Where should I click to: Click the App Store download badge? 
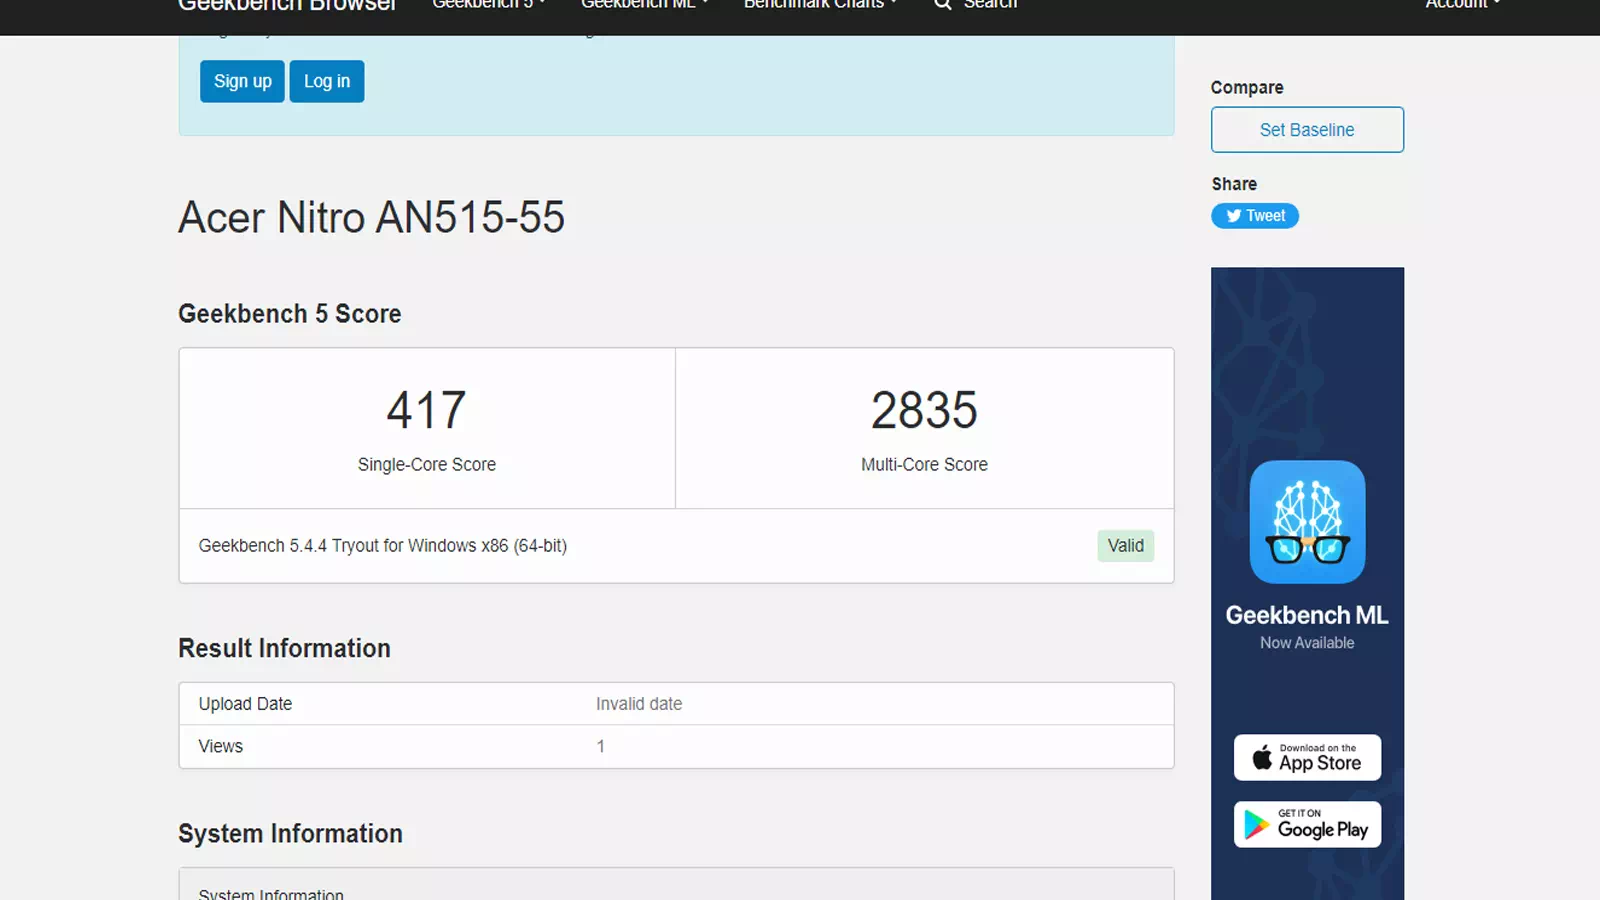(1307, 758)
